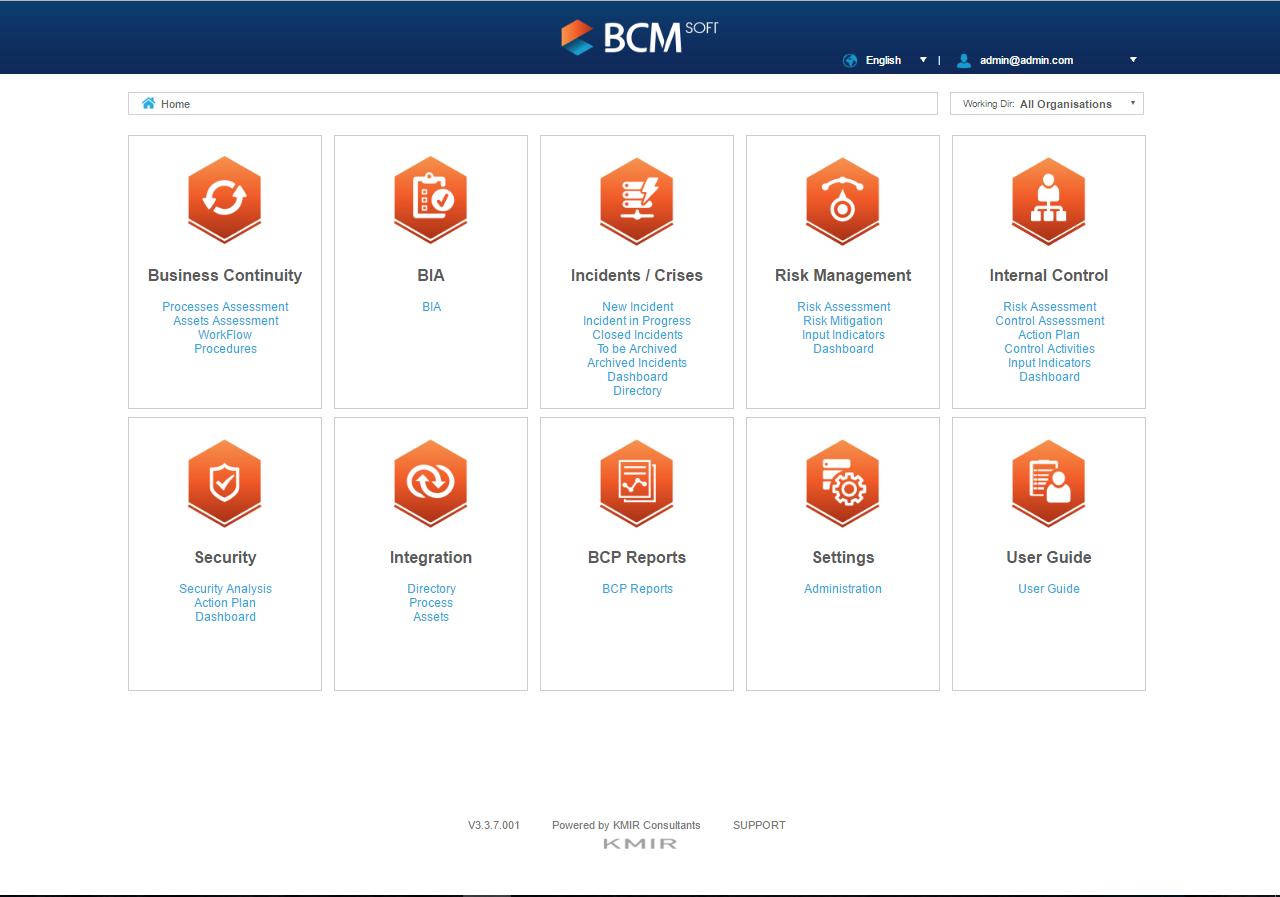The image size is (1280, 897).
Task: Open the New Incident entry
Action: [x=637, y=307]
